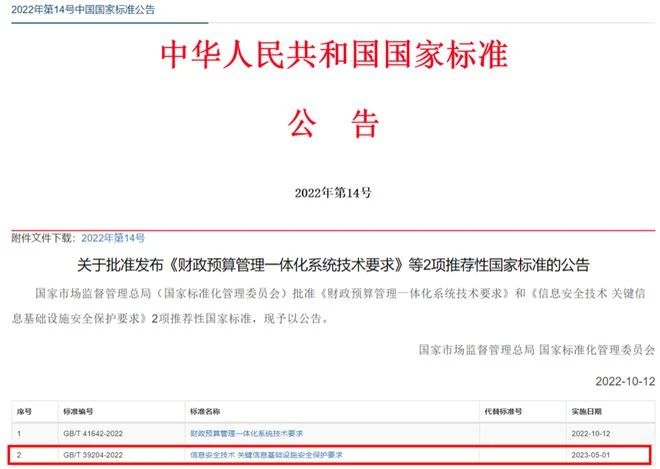Click the 代替标准号 column header
This screenshot has height=469, width=660.
point(503,411)
